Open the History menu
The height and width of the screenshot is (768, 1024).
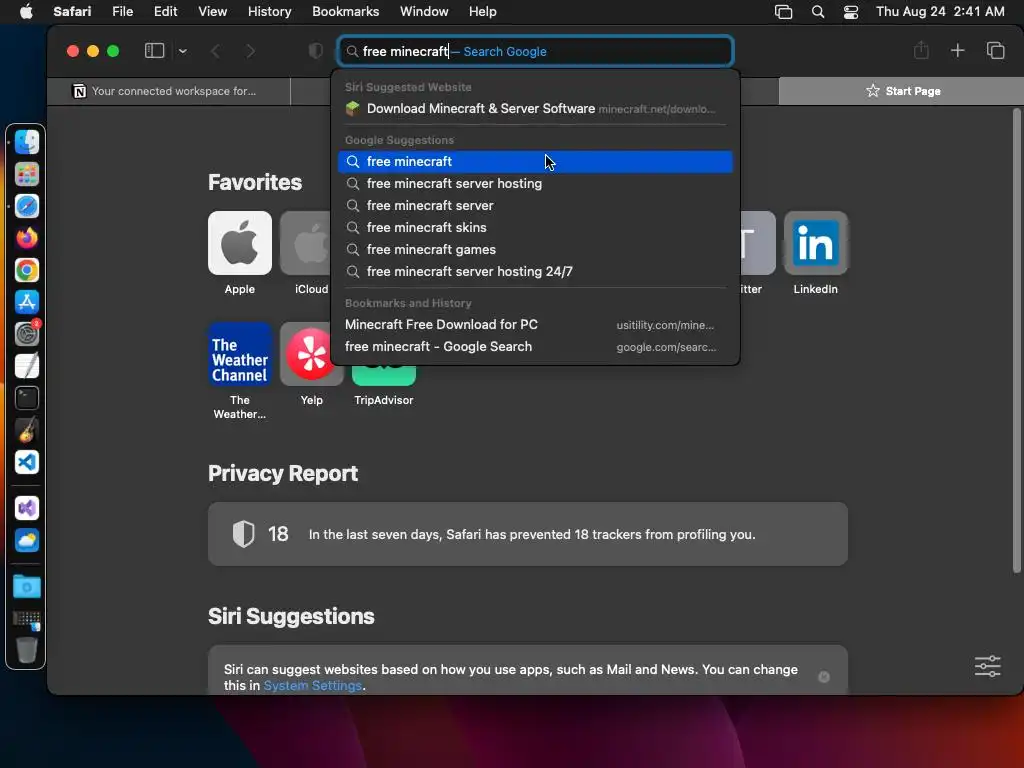coord(269,11)
